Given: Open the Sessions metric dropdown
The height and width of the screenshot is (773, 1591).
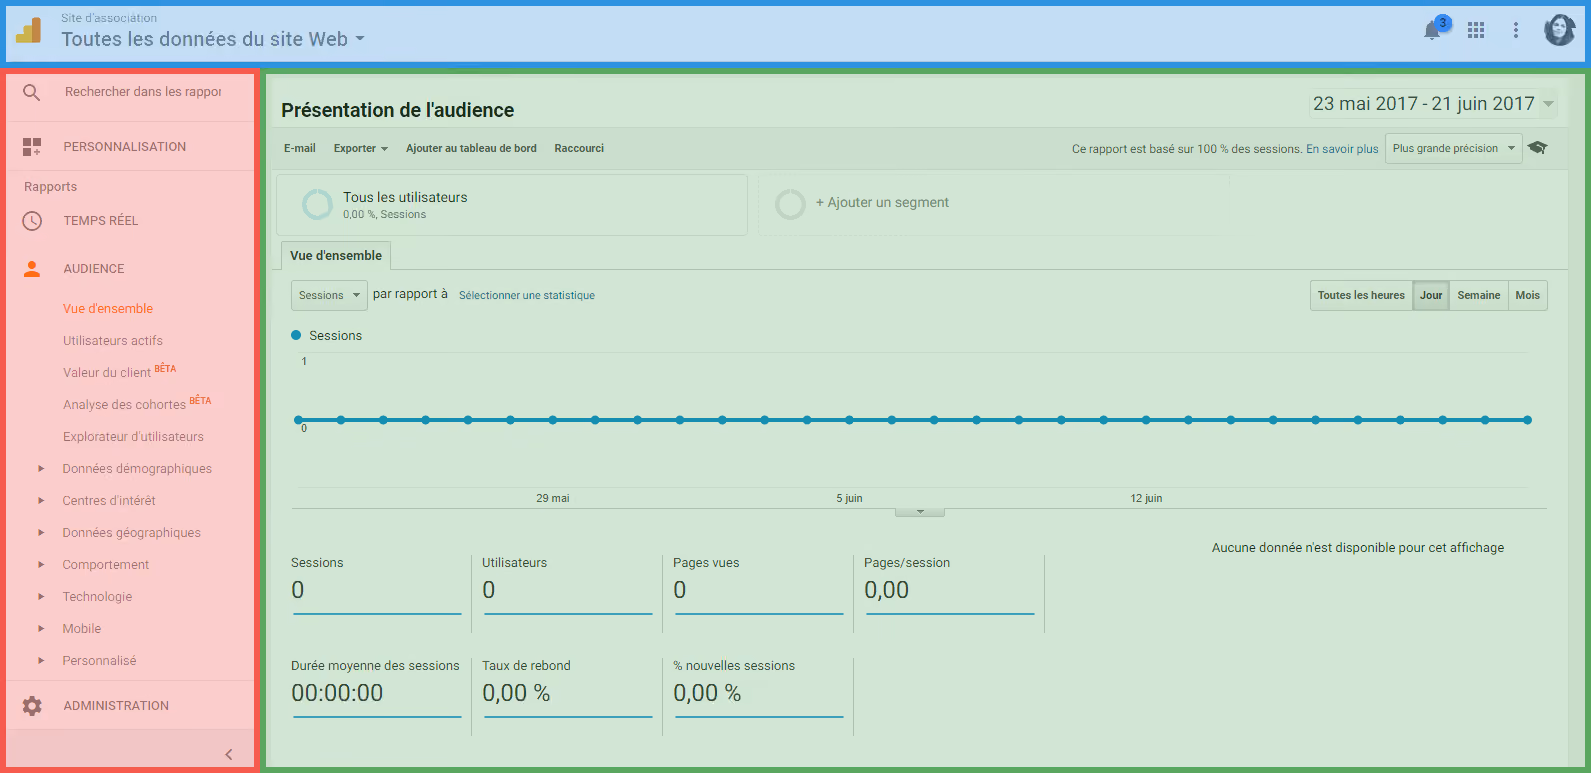Looking at the screenshot, I should (x=329, y=295).
